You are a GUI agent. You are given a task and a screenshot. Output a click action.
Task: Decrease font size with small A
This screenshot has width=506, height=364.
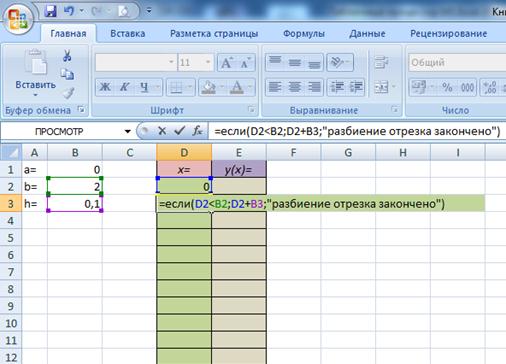coord(246,62)
